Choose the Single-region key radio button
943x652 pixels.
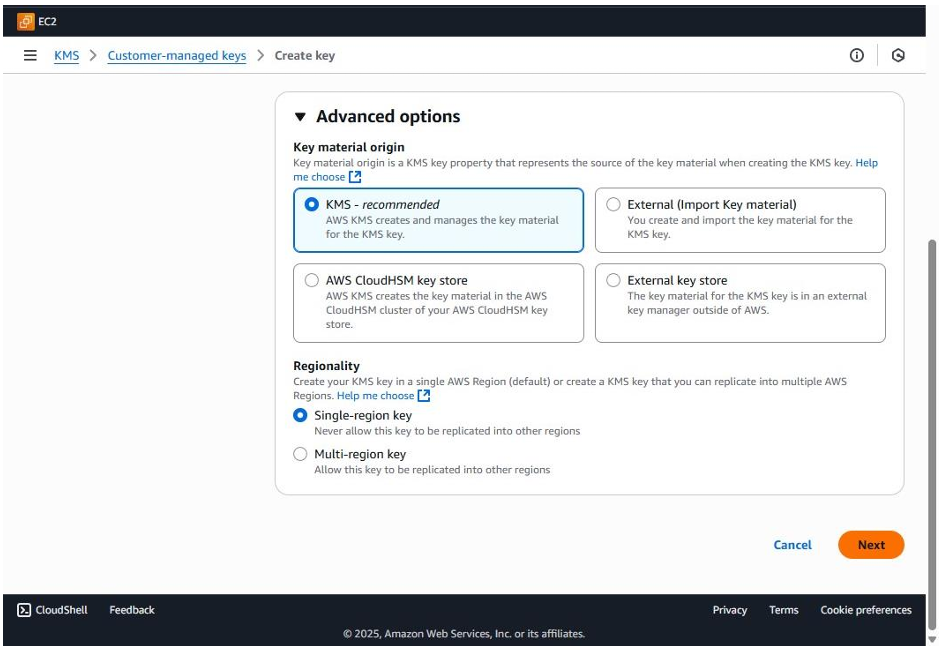pos(300,416)
